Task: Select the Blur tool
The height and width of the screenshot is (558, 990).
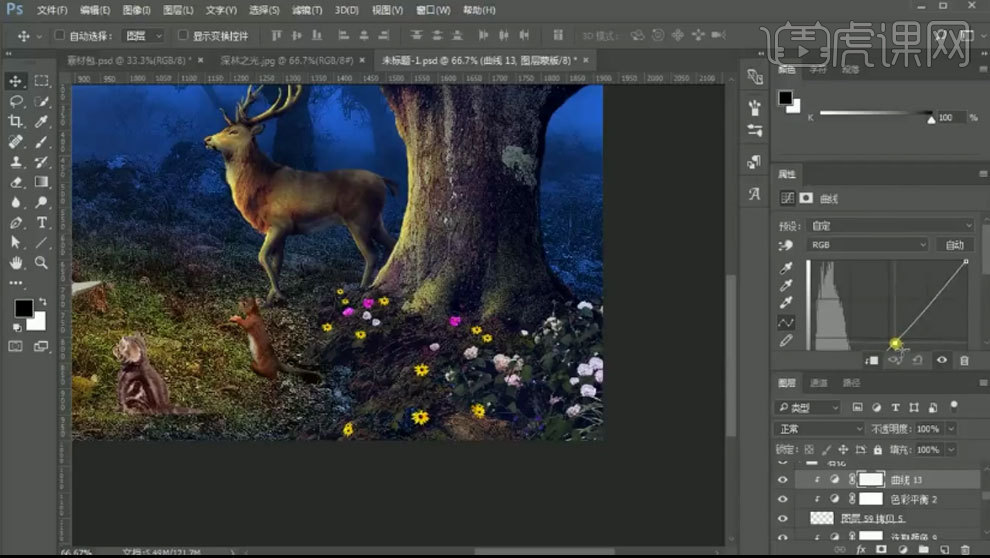Action: (16, 202)
